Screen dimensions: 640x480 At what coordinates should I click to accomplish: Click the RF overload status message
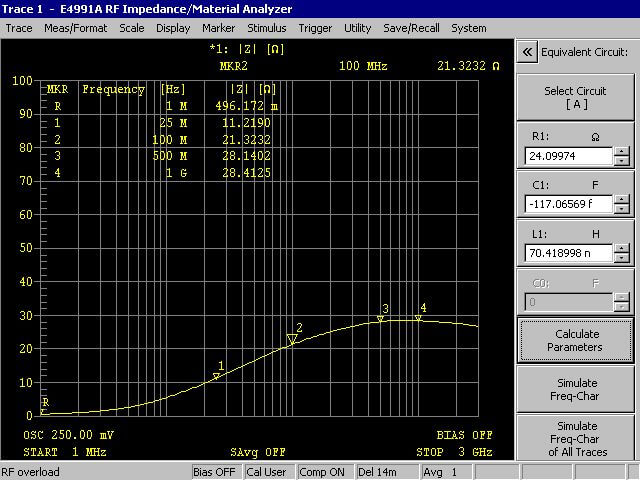pos(31,472)
